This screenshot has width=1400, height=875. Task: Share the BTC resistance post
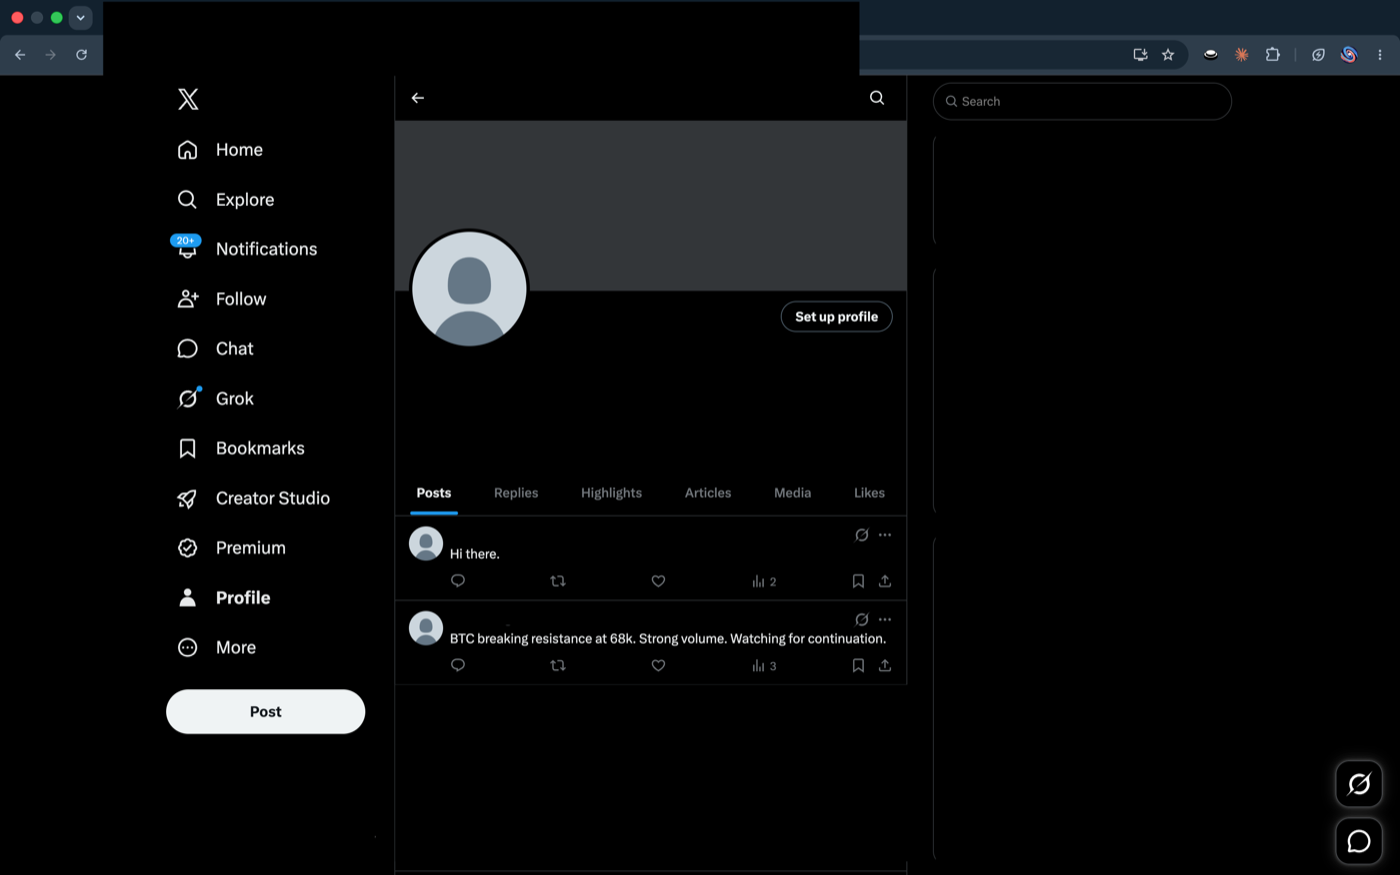tap(885, 666)
